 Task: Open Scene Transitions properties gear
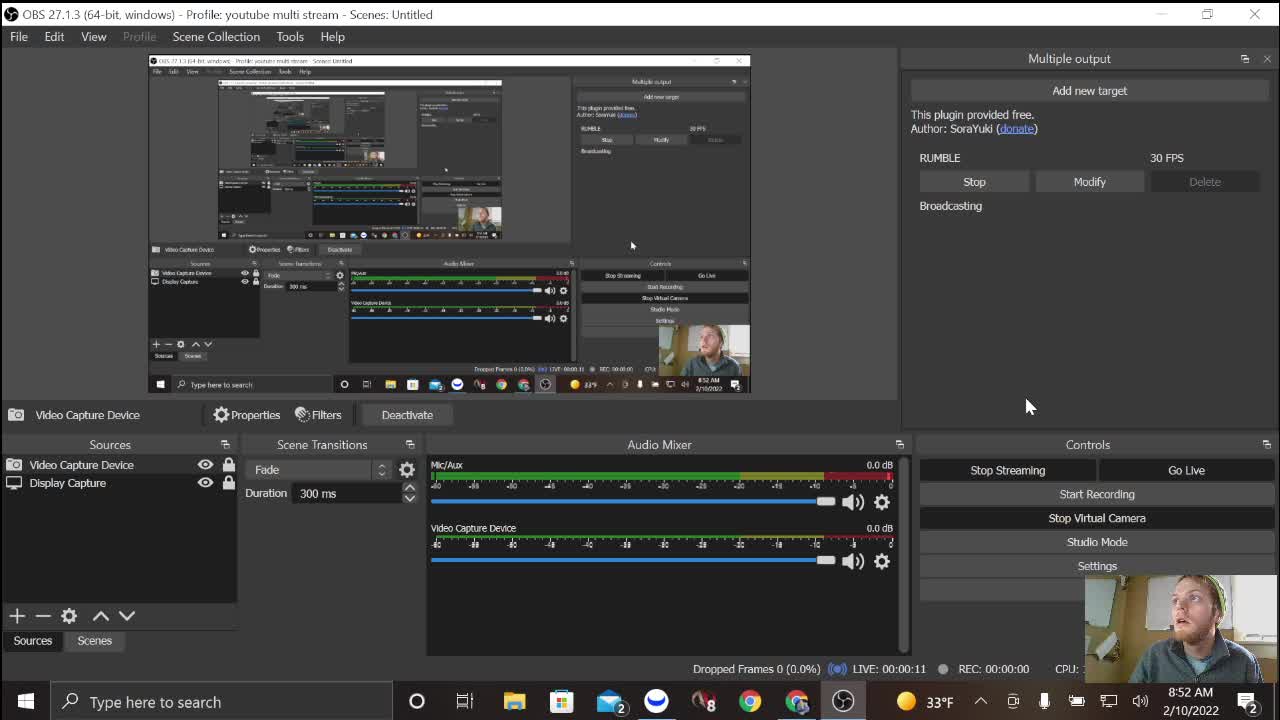[407, 470]
